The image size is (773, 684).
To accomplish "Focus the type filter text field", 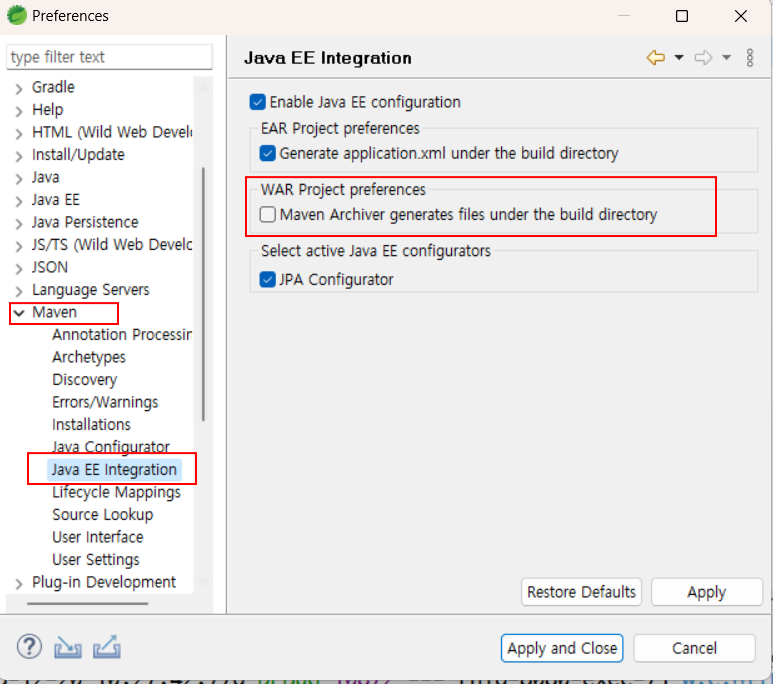I will click(109, 57).
